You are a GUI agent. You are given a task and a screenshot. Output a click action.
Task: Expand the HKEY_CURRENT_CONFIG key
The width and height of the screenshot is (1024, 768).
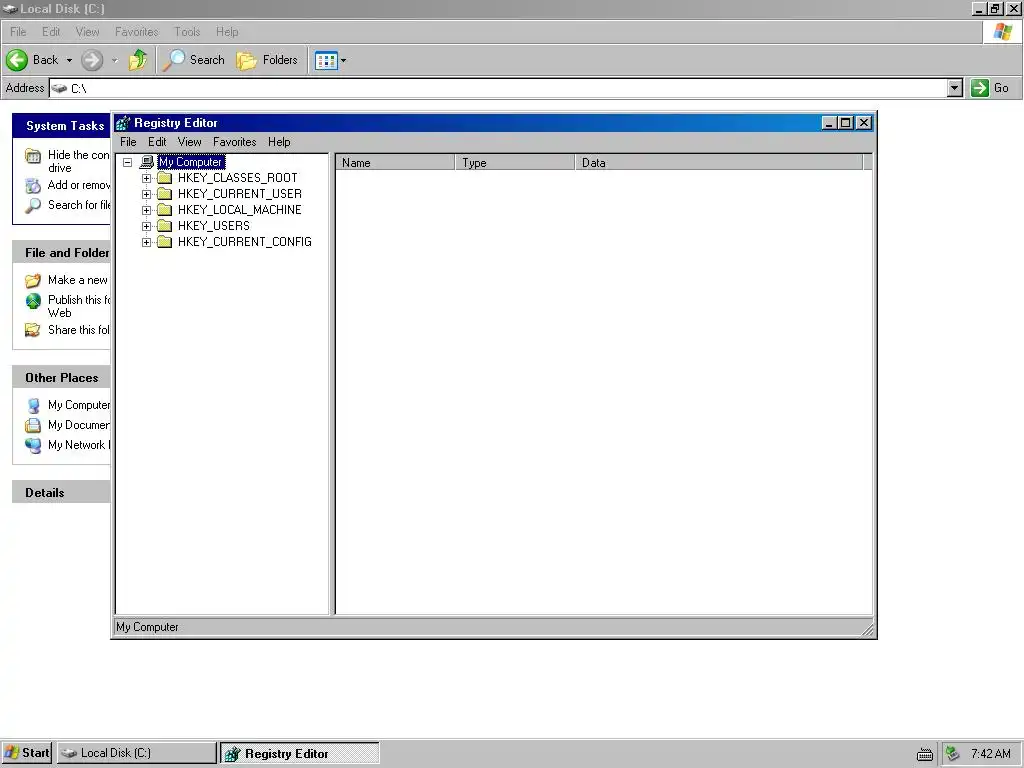coord(146,242)
